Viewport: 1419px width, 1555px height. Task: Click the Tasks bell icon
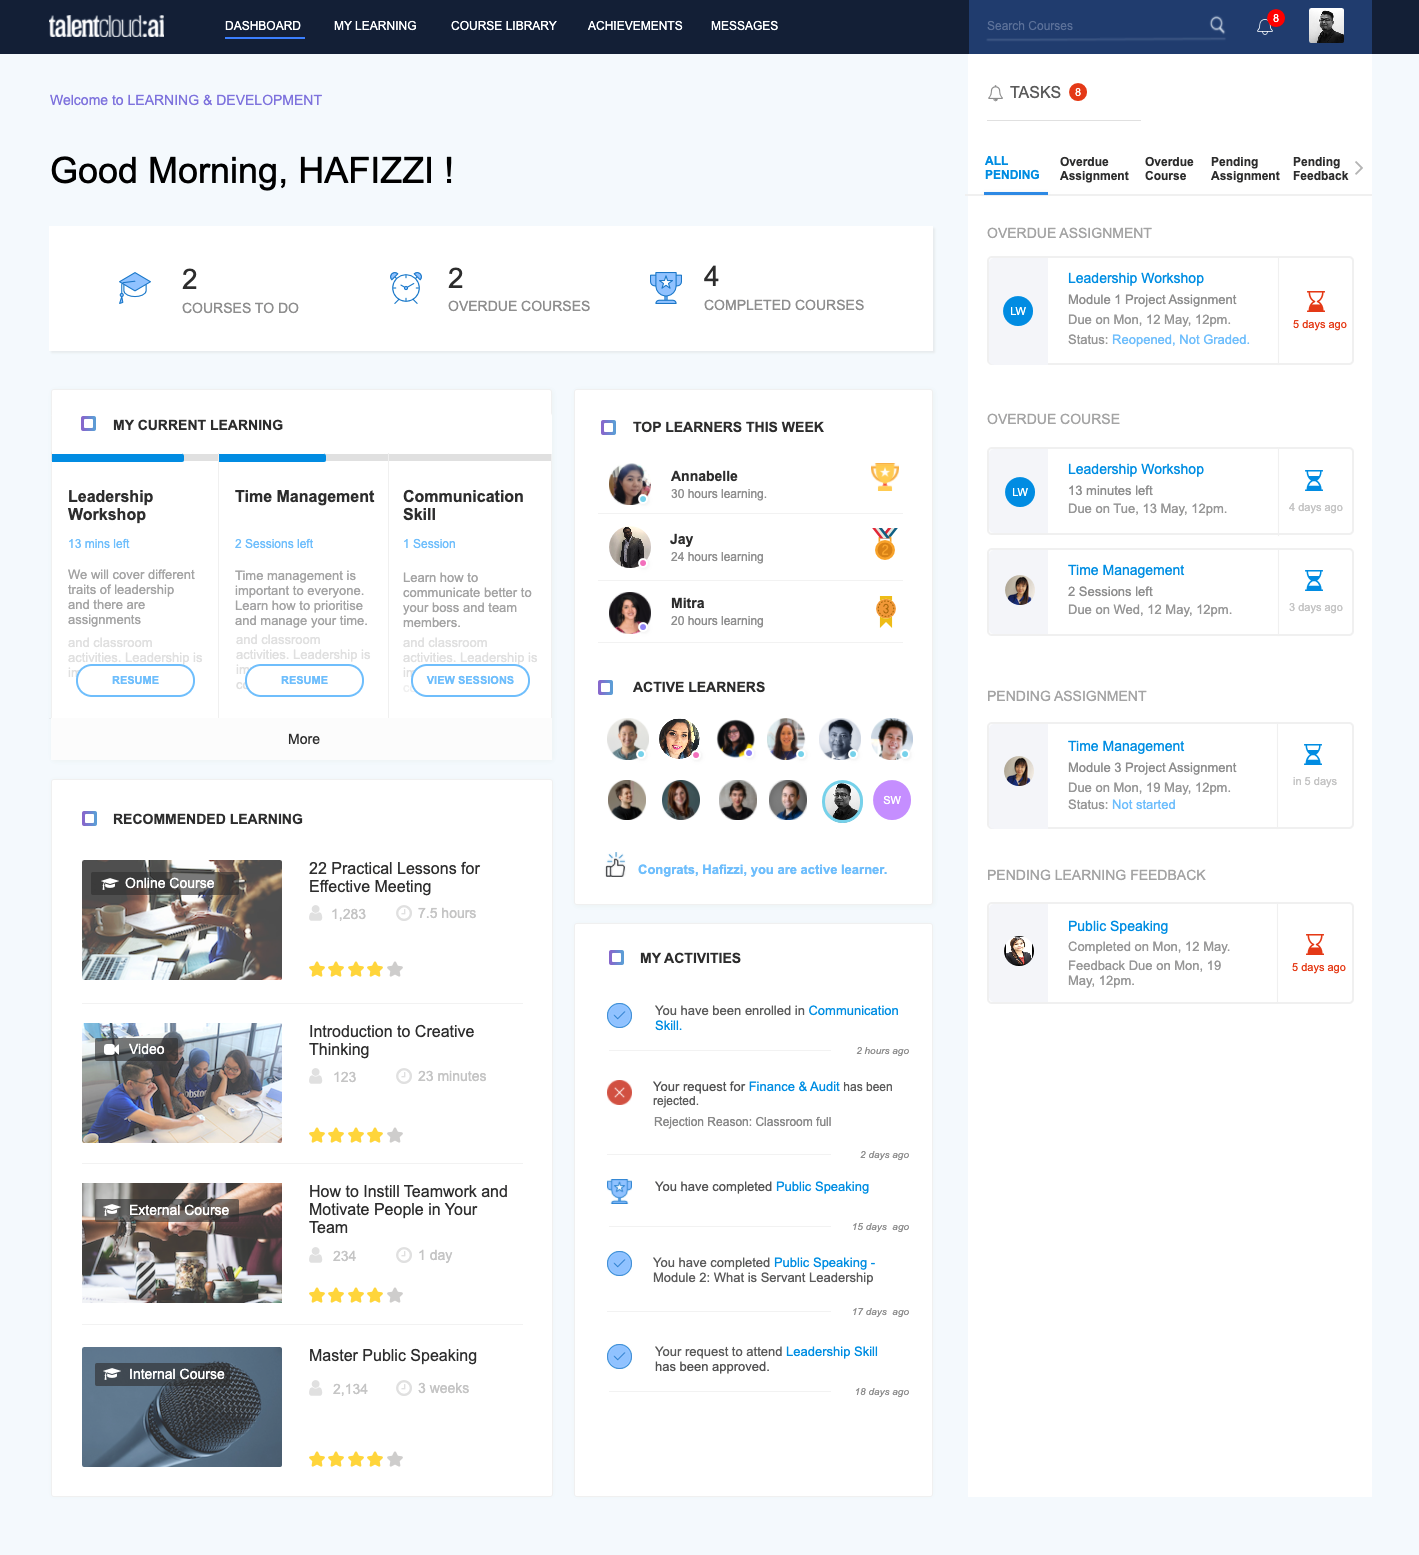point(995,93)
